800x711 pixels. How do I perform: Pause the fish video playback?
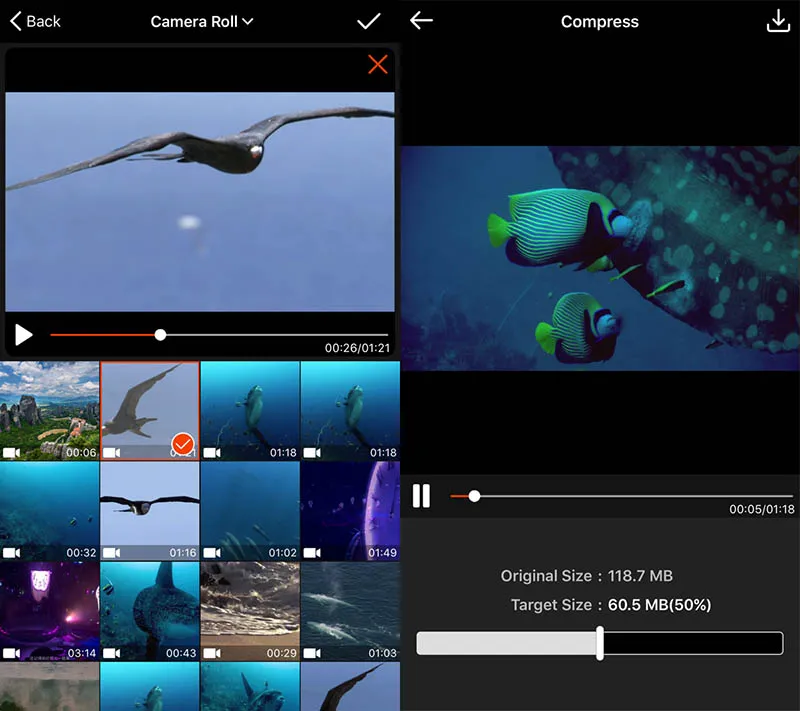click(x=421, y=495)
